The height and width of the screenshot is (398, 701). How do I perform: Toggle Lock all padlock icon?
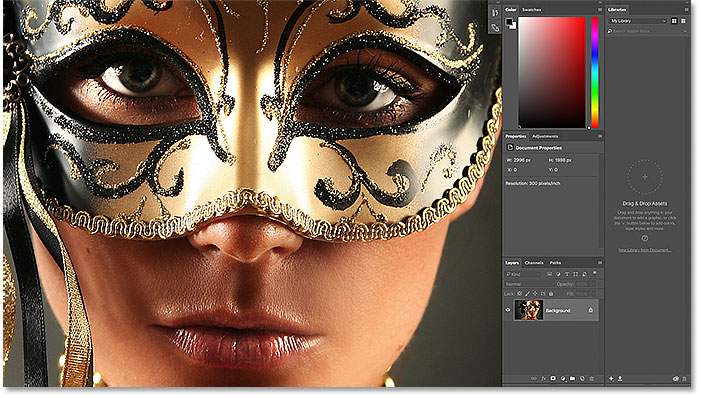coord(551,294)
